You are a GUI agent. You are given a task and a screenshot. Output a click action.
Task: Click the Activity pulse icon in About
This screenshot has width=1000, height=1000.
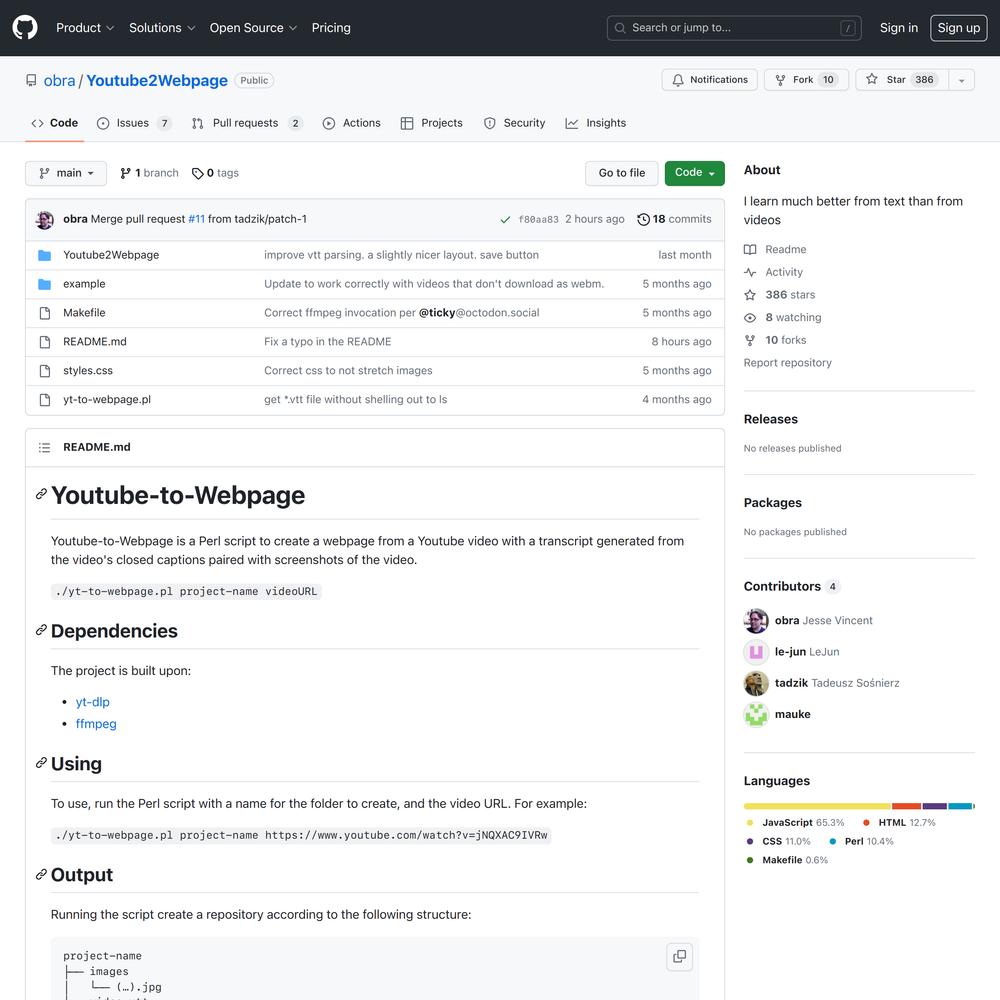tap(750, 272)
